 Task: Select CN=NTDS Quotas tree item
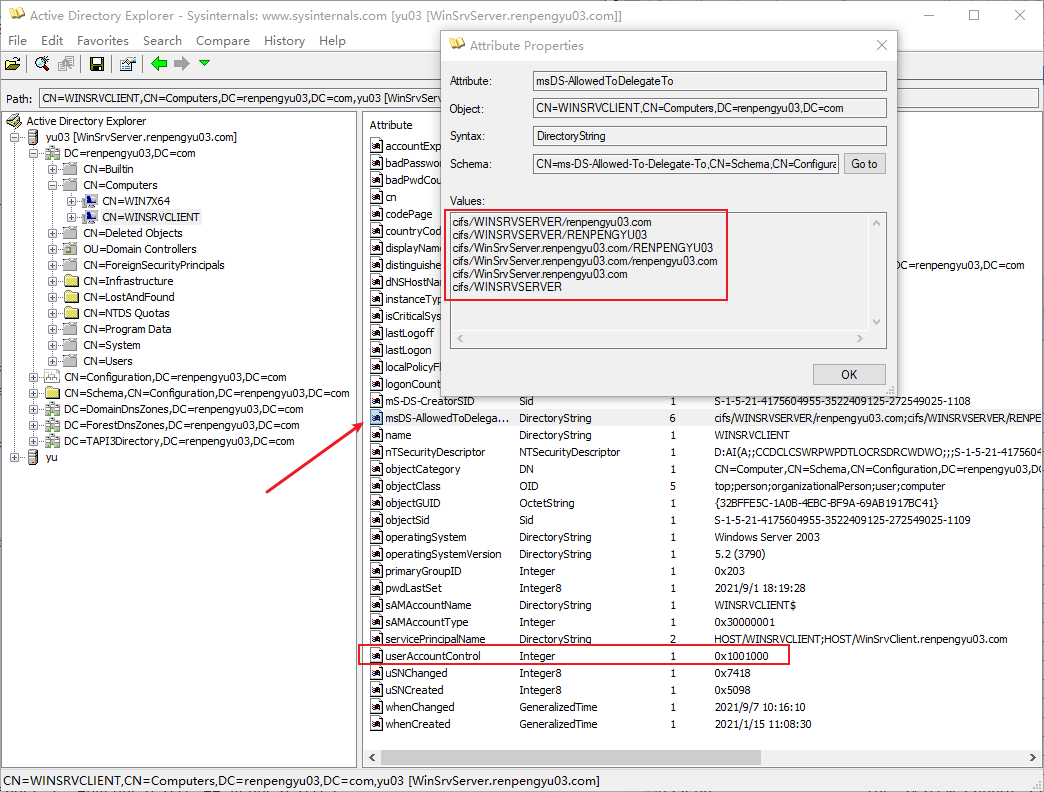tap(126, 313)
